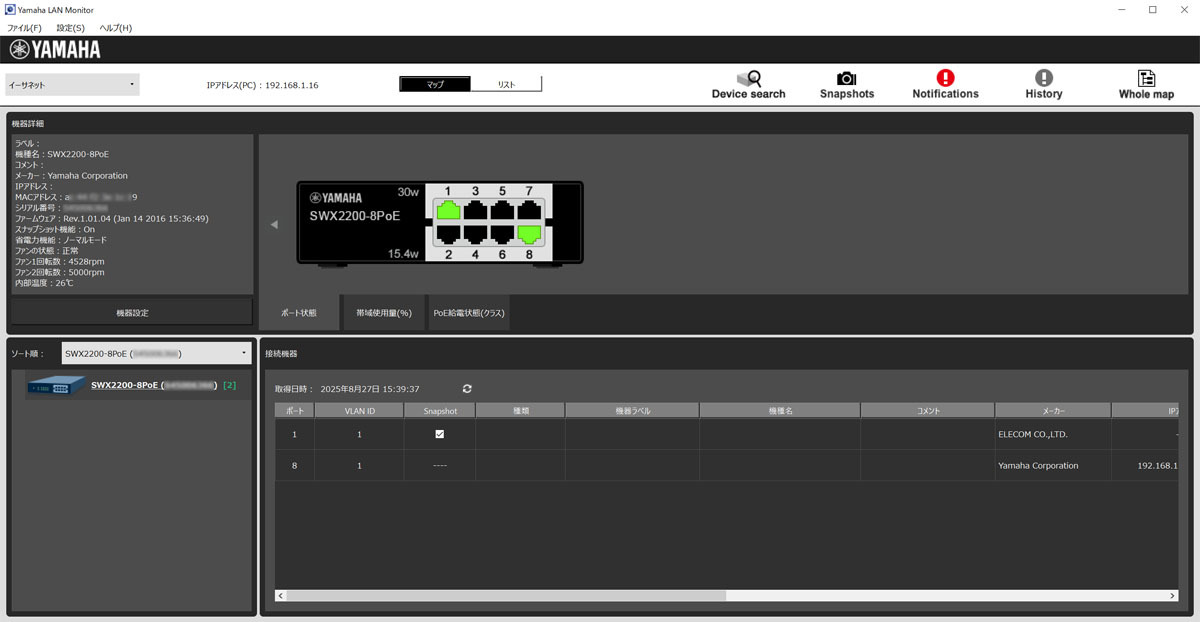1200x622 pixels.
Task: Sort table by ポート column header
Action: coord(294,411)
